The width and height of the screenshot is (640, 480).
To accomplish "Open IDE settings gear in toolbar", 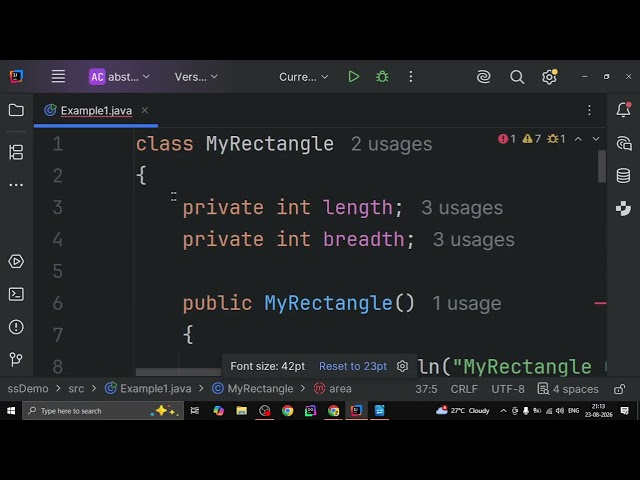I will click(x=549, y=77).
